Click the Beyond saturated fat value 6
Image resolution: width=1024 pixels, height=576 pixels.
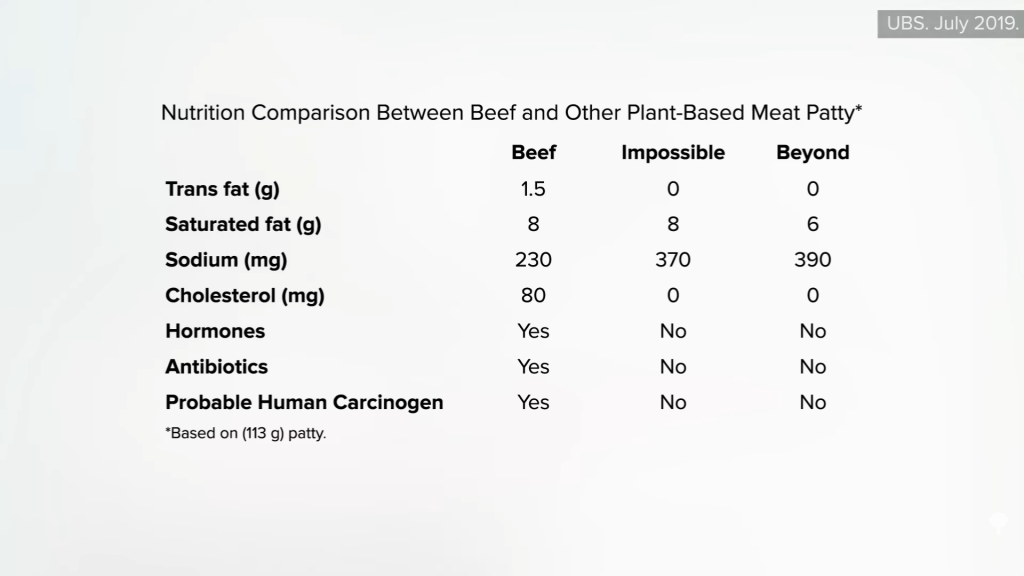[x=812, y=225]
